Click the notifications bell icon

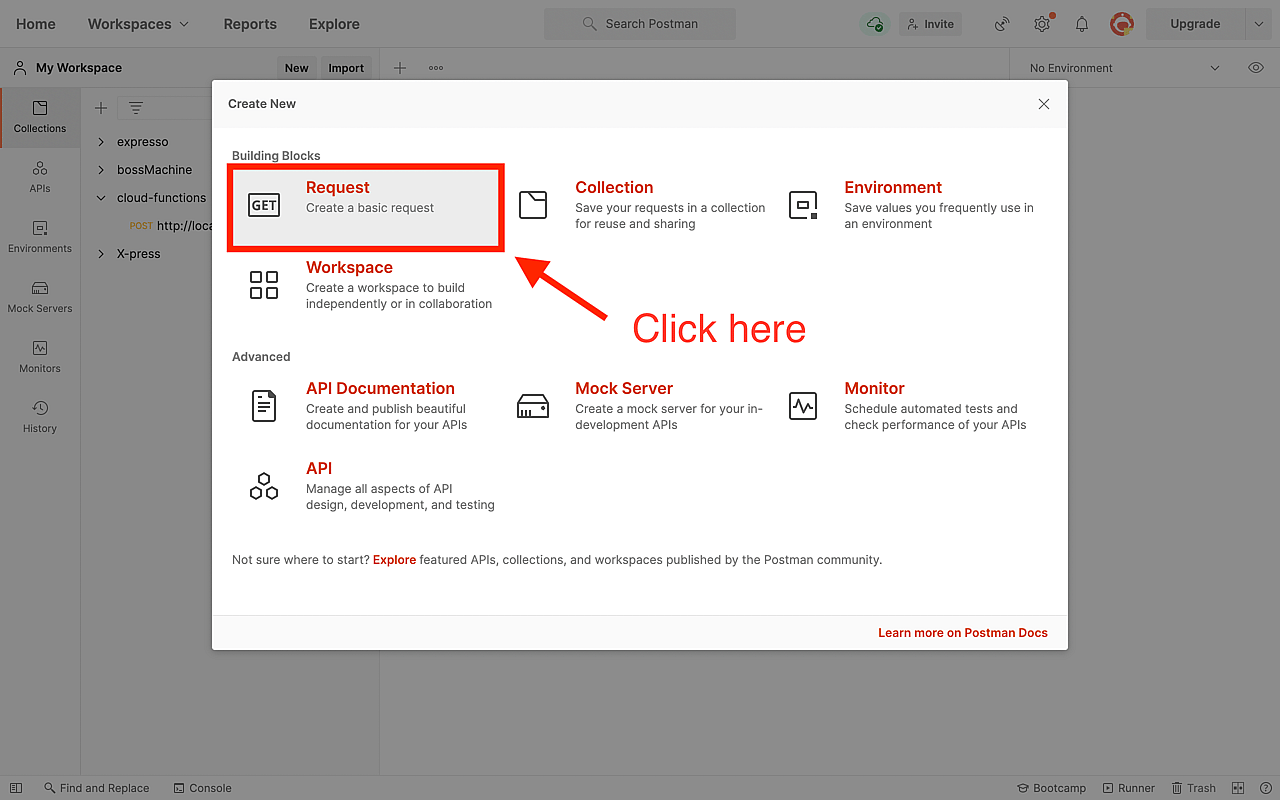coord(1082,24)
